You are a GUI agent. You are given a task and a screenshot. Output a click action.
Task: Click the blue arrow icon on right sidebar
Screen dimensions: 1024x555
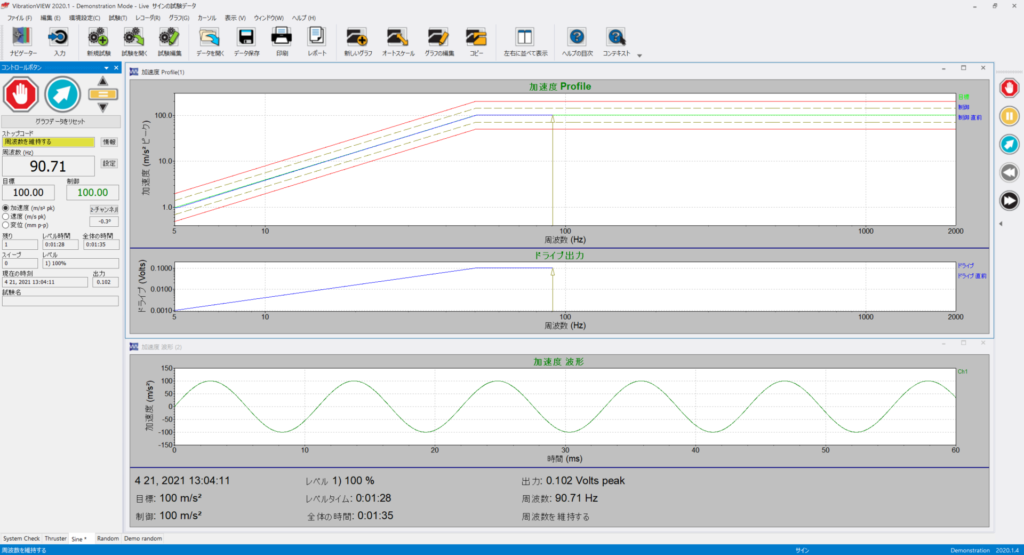(x=1009, y=144)
